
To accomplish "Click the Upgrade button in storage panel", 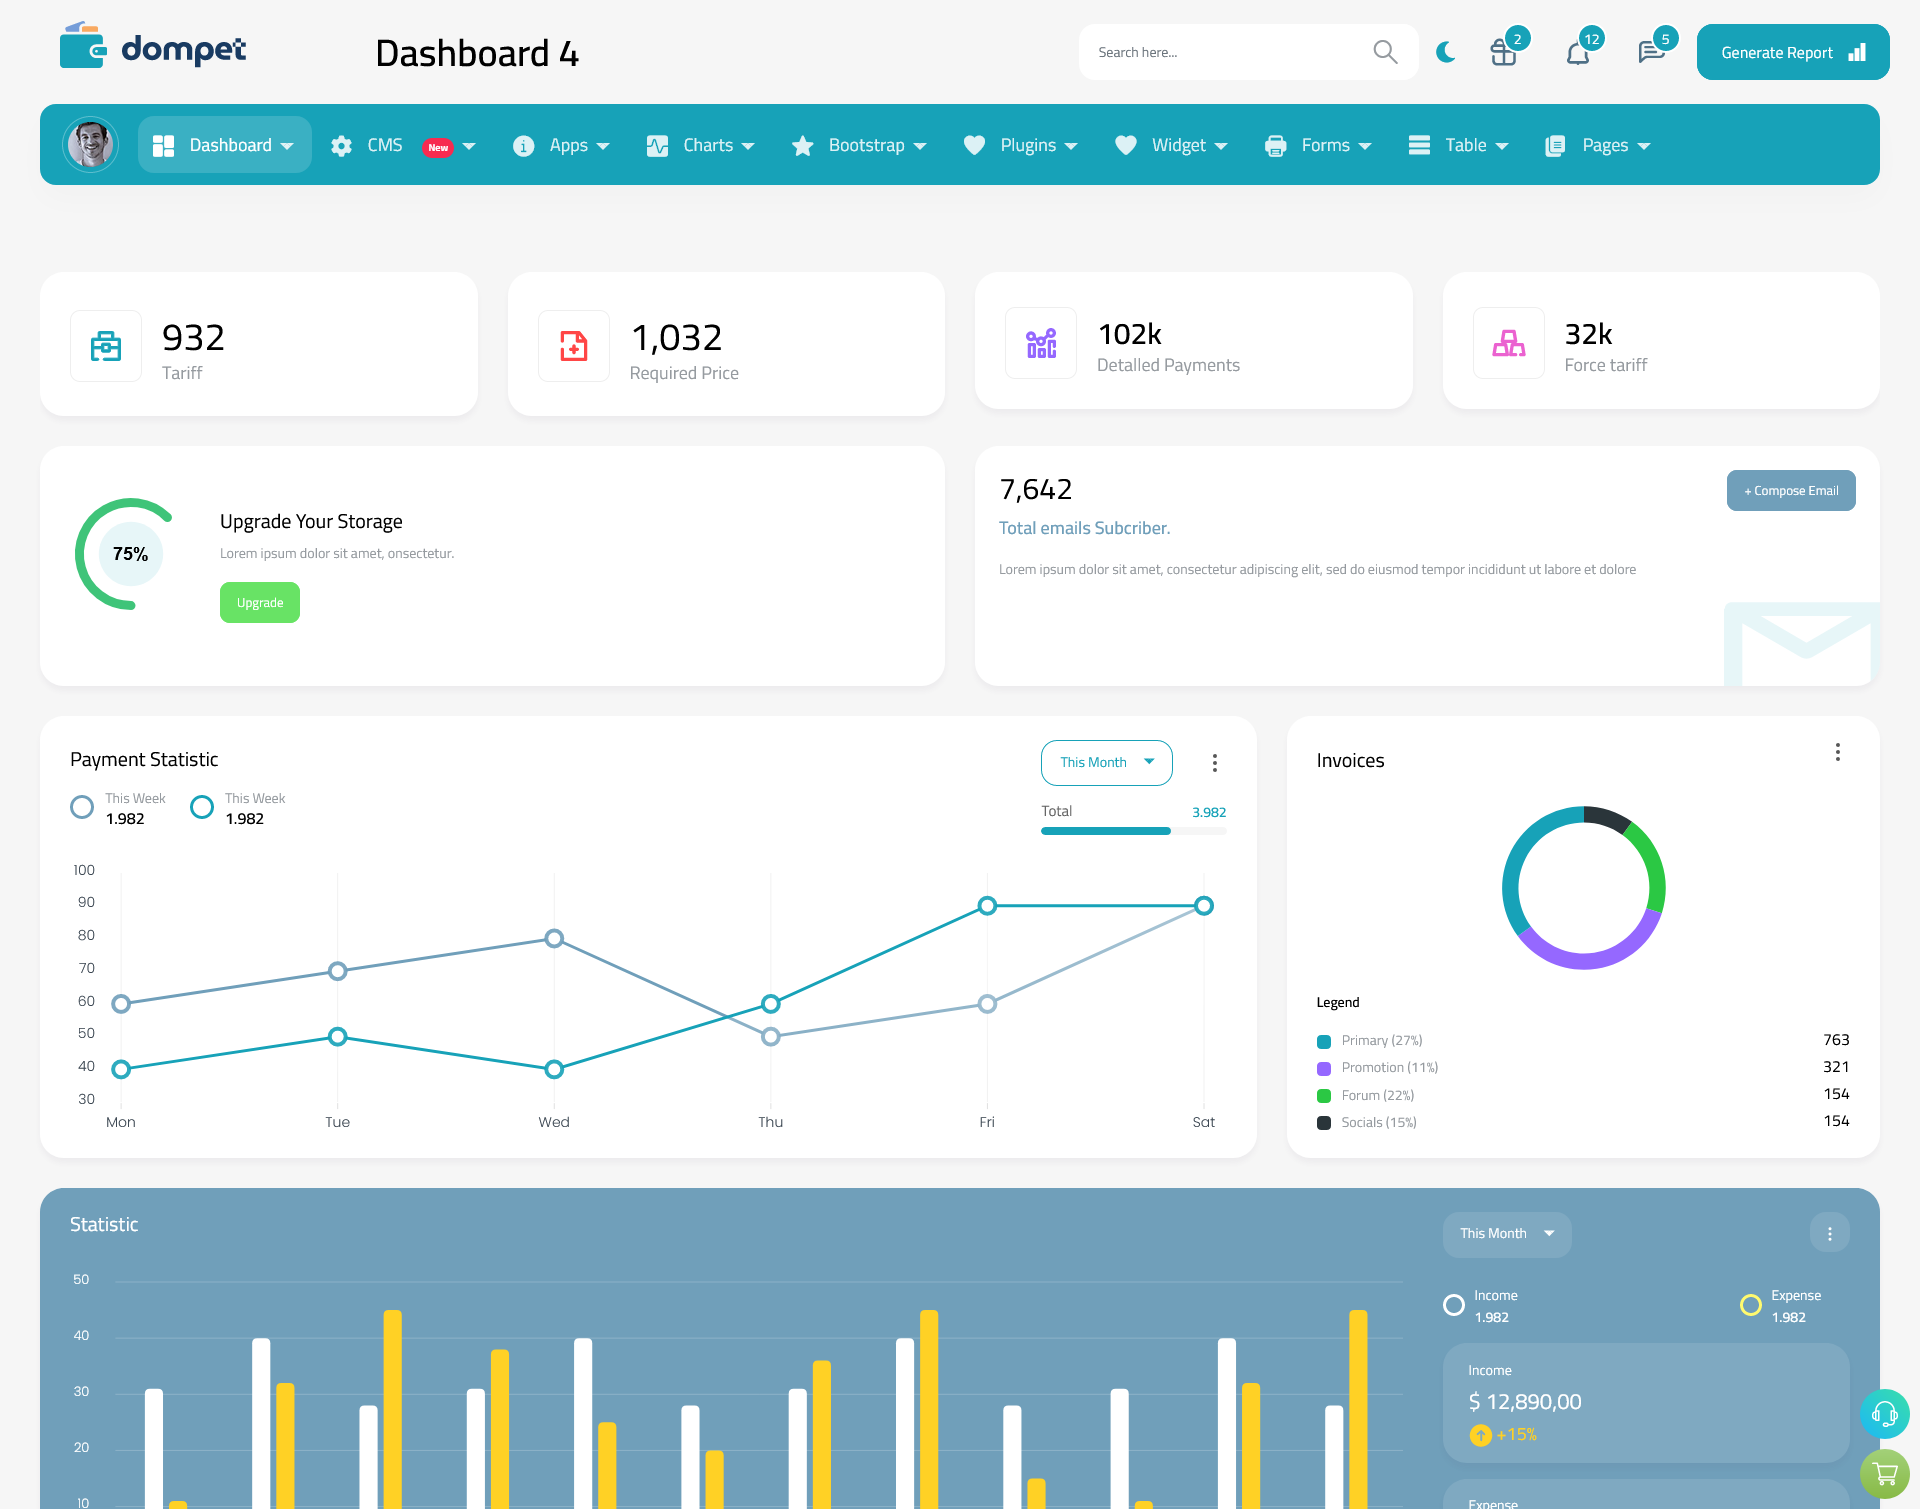I will (259, 602).
